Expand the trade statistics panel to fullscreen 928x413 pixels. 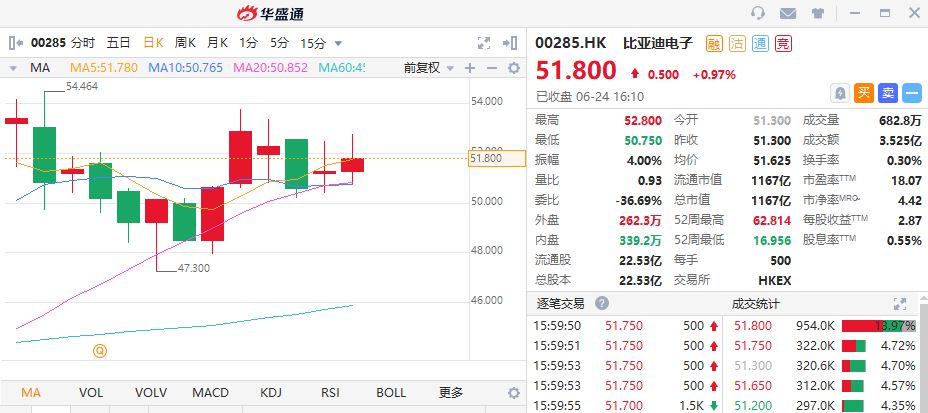tap(900, 304)
